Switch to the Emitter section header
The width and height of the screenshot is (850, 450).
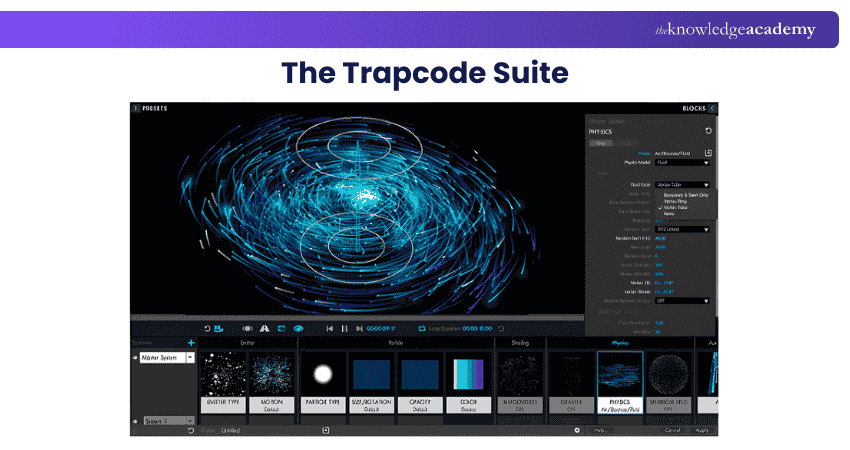point(247,343)
